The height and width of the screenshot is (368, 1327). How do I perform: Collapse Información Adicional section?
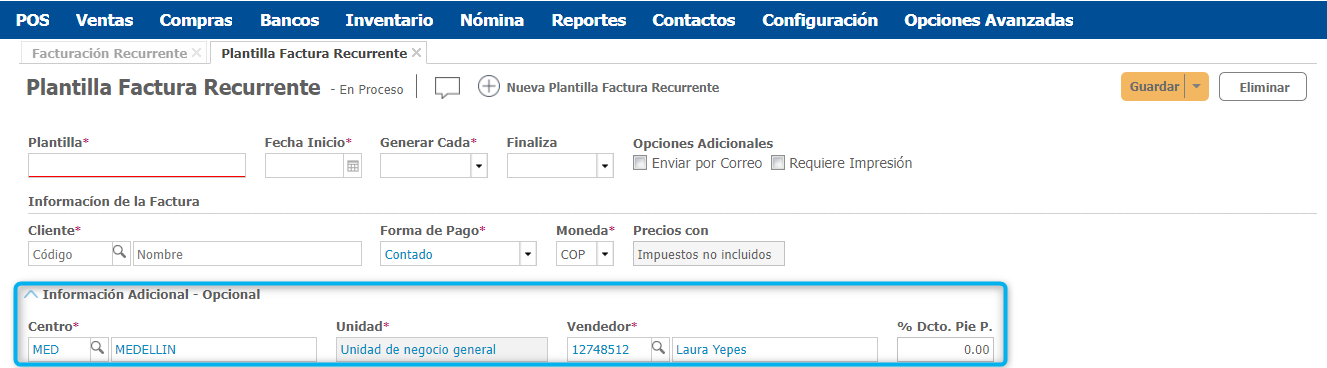(31, 294)
